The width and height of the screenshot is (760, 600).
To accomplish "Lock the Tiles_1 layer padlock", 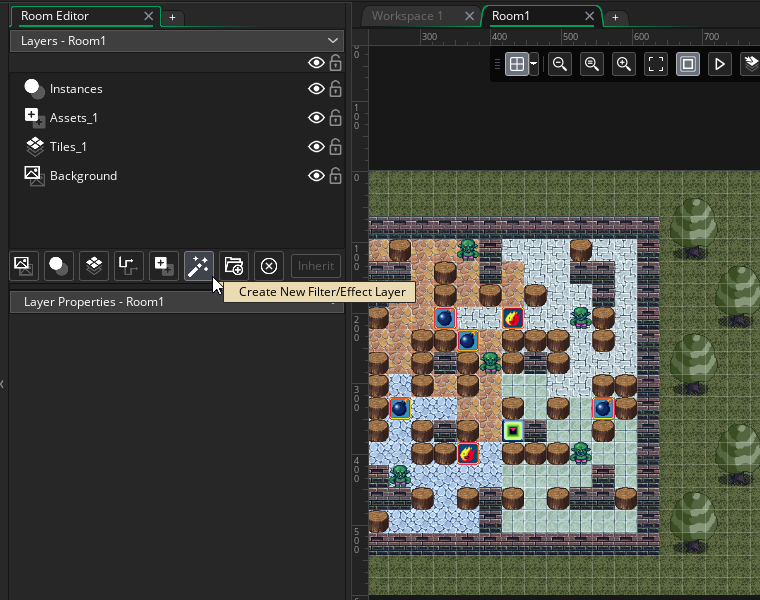I will tap(335, 147).
